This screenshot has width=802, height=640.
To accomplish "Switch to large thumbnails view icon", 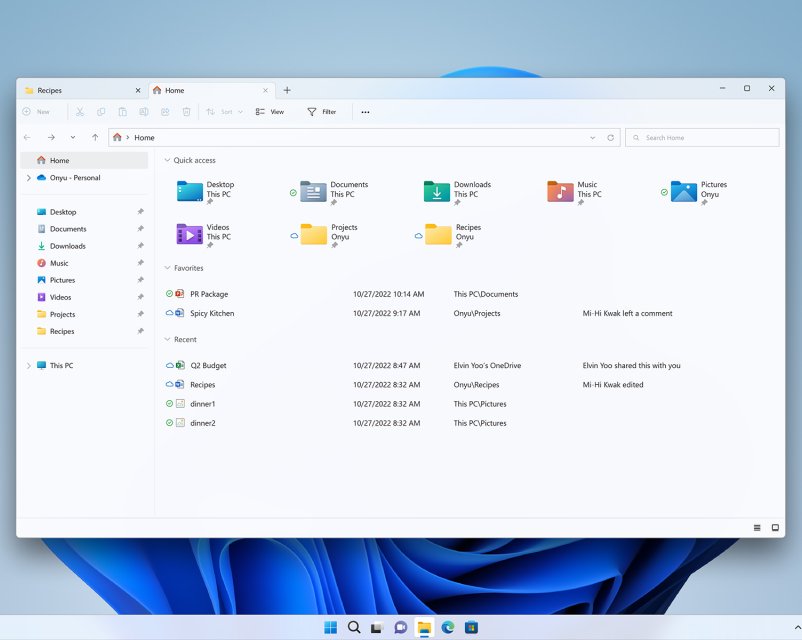I will point(775,527).
